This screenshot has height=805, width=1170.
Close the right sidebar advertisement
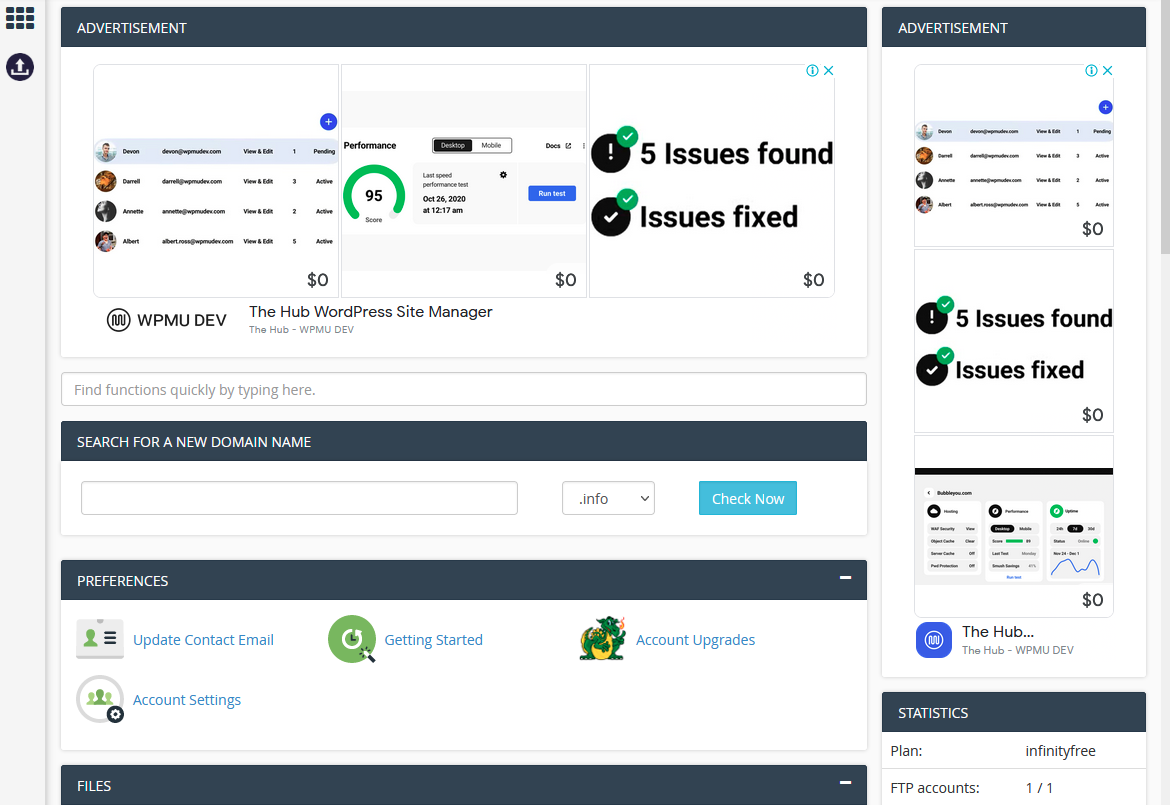(x=1107, y=71)
